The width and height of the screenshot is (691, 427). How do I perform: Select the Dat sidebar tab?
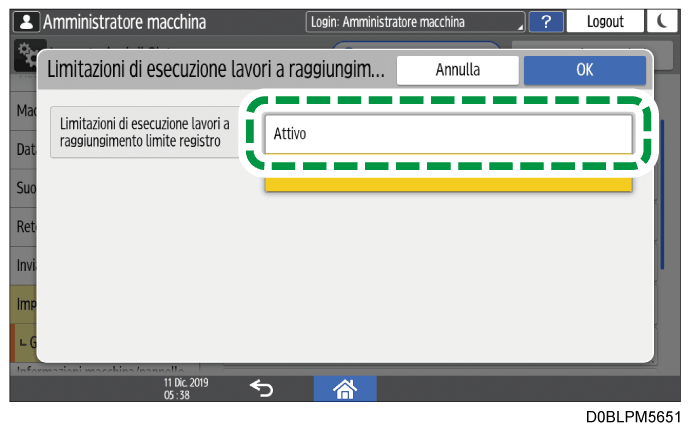pyautogui.click(x=23, y=148)
